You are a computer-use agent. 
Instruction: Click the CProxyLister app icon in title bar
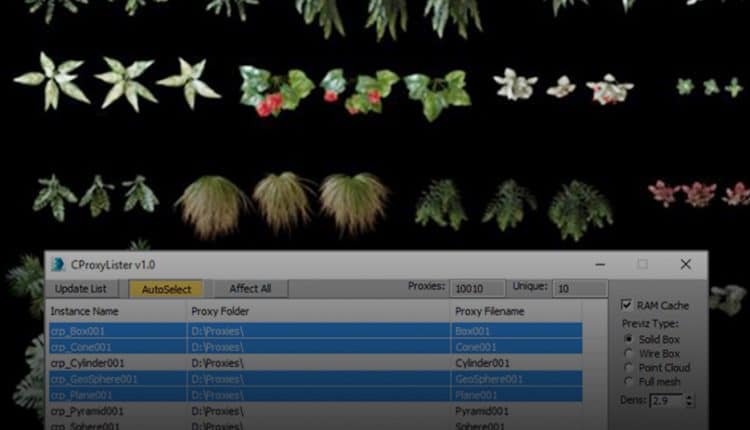coord(59,265)
